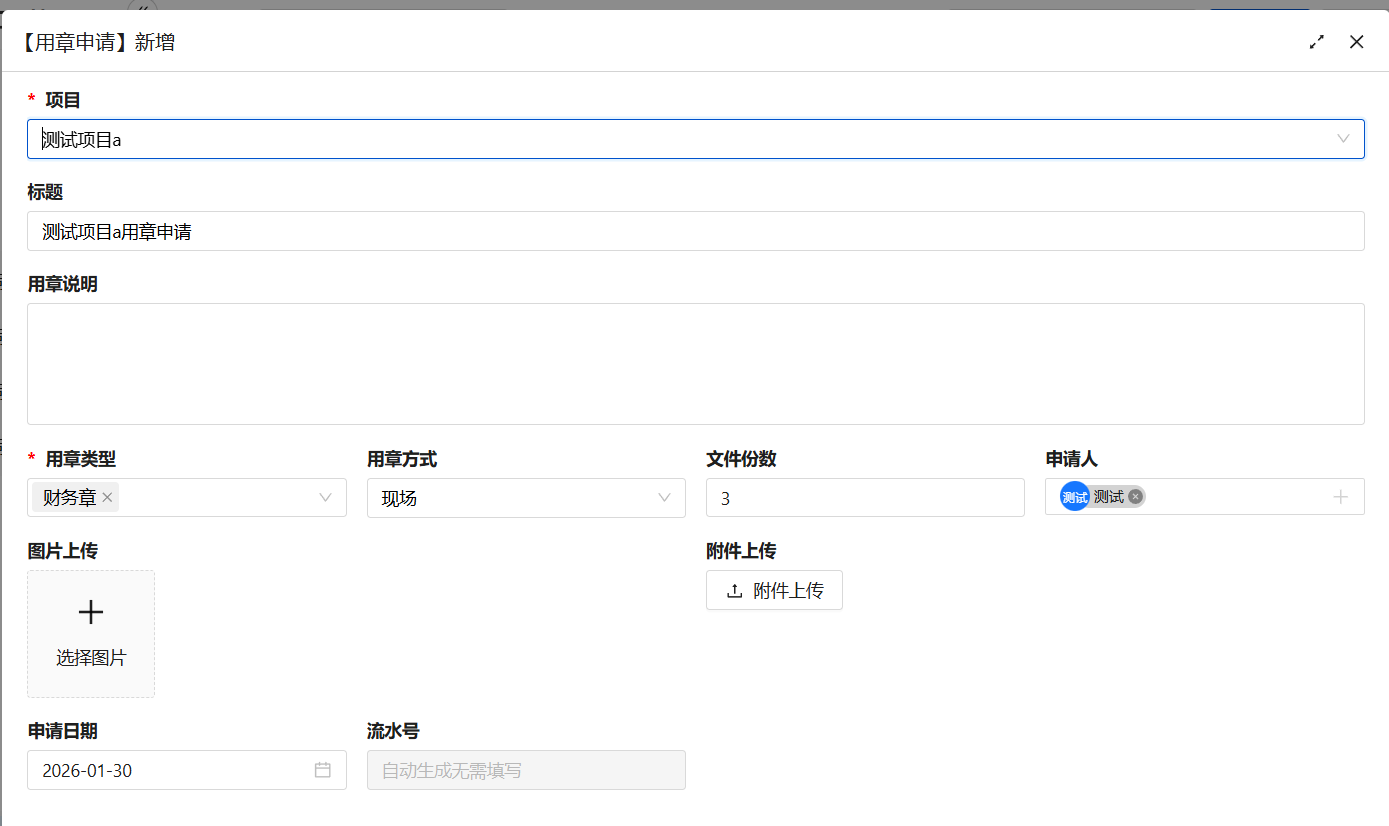The image size is (1389, 826).
Task: Close the 用章申请 dialog
Action: click(1356, 42)
